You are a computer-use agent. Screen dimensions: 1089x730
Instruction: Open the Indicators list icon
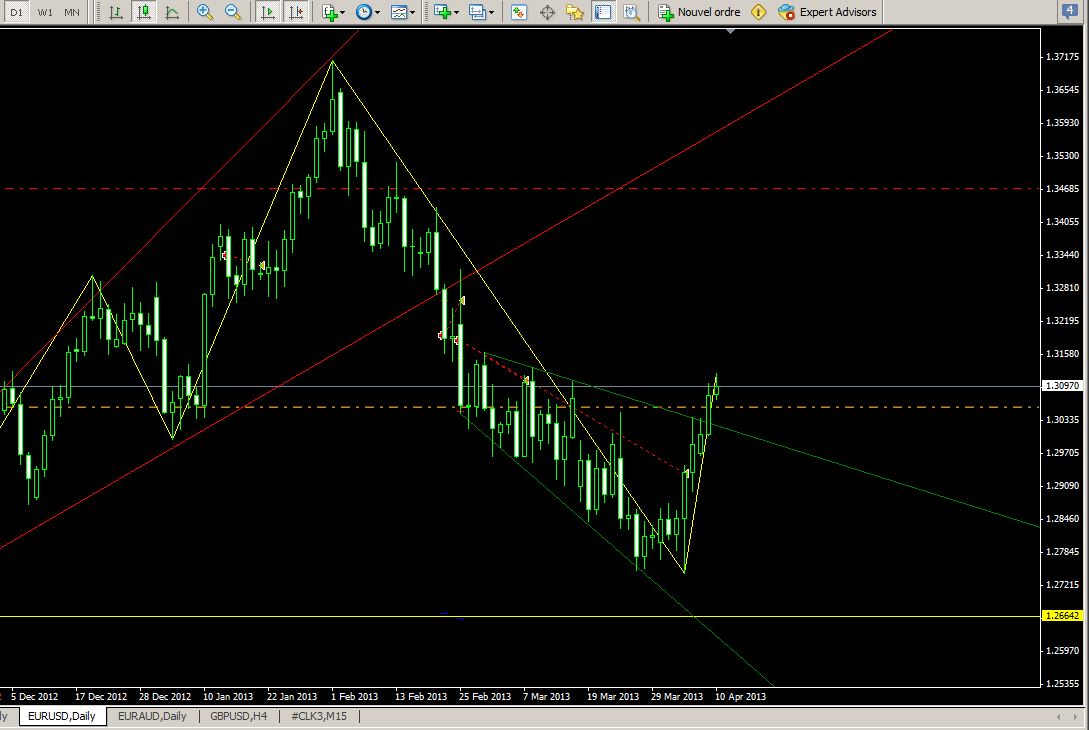coord(330,12)
